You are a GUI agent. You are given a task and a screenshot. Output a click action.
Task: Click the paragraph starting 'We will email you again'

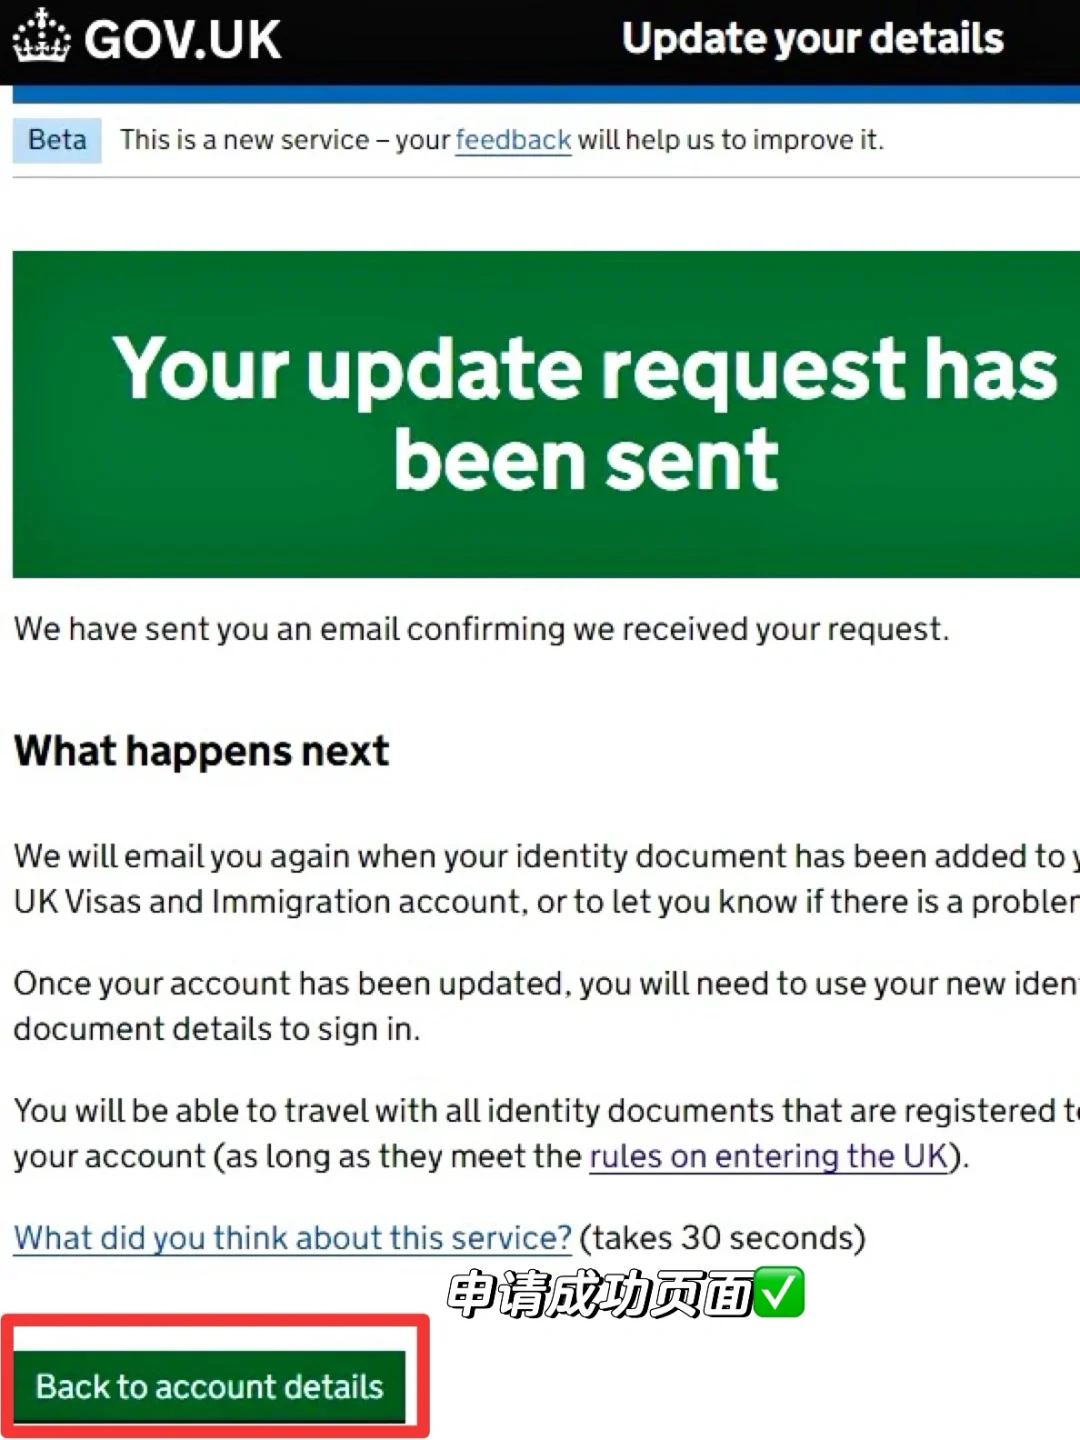tap(546, 879)
